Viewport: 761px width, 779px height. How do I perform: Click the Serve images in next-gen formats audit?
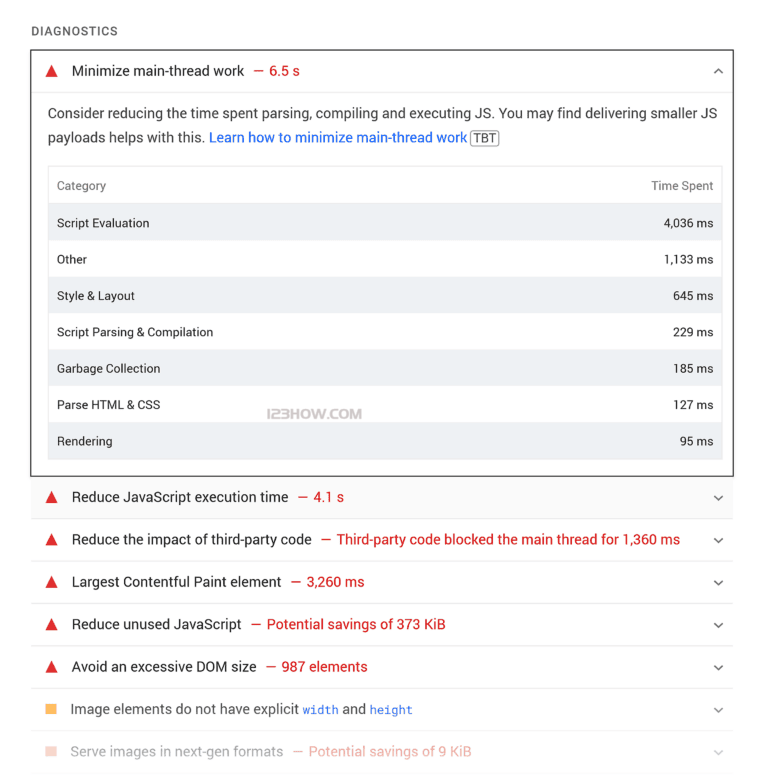click(177, 752)
